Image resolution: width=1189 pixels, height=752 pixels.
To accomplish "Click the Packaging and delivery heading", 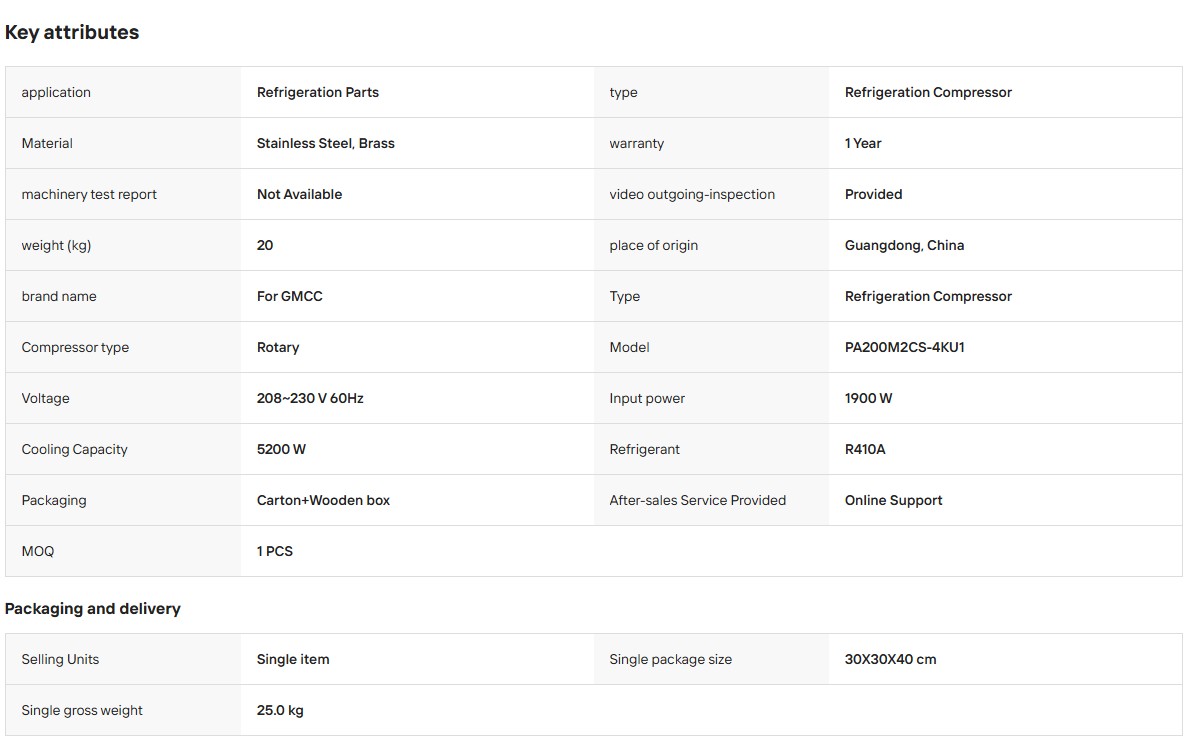I will point(93,609).
